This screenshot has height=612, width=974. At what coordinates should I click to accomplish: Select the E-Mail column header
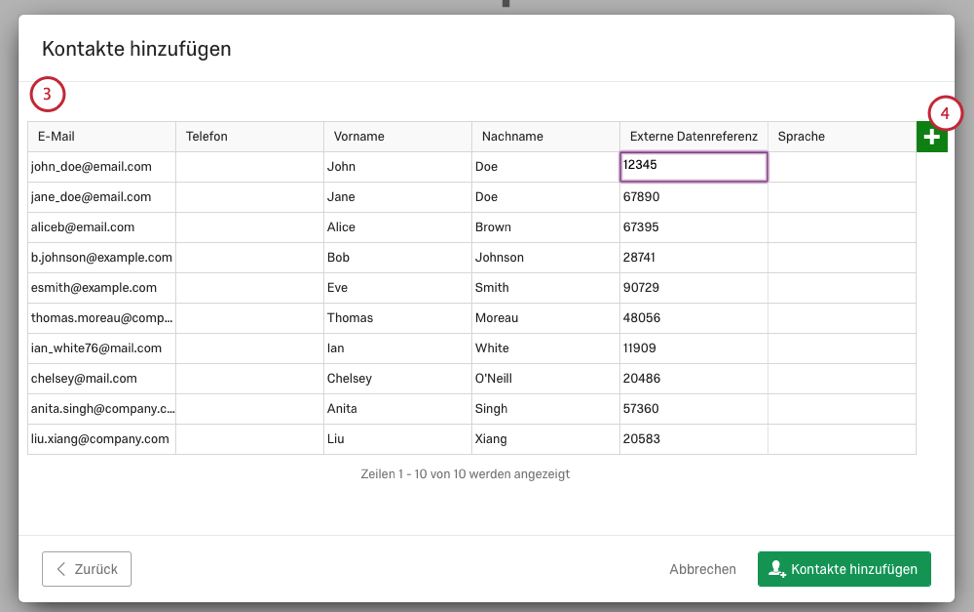[102, 137]
